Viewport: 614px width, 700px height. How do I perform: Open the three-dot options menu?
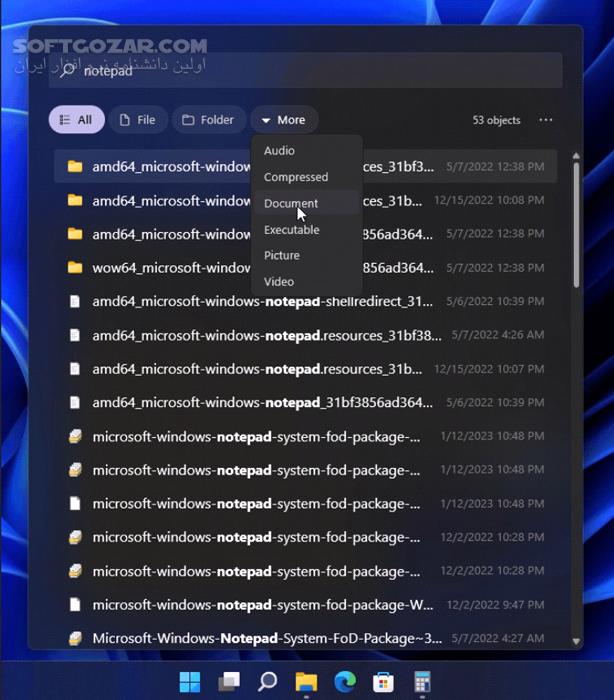(545, 120)
